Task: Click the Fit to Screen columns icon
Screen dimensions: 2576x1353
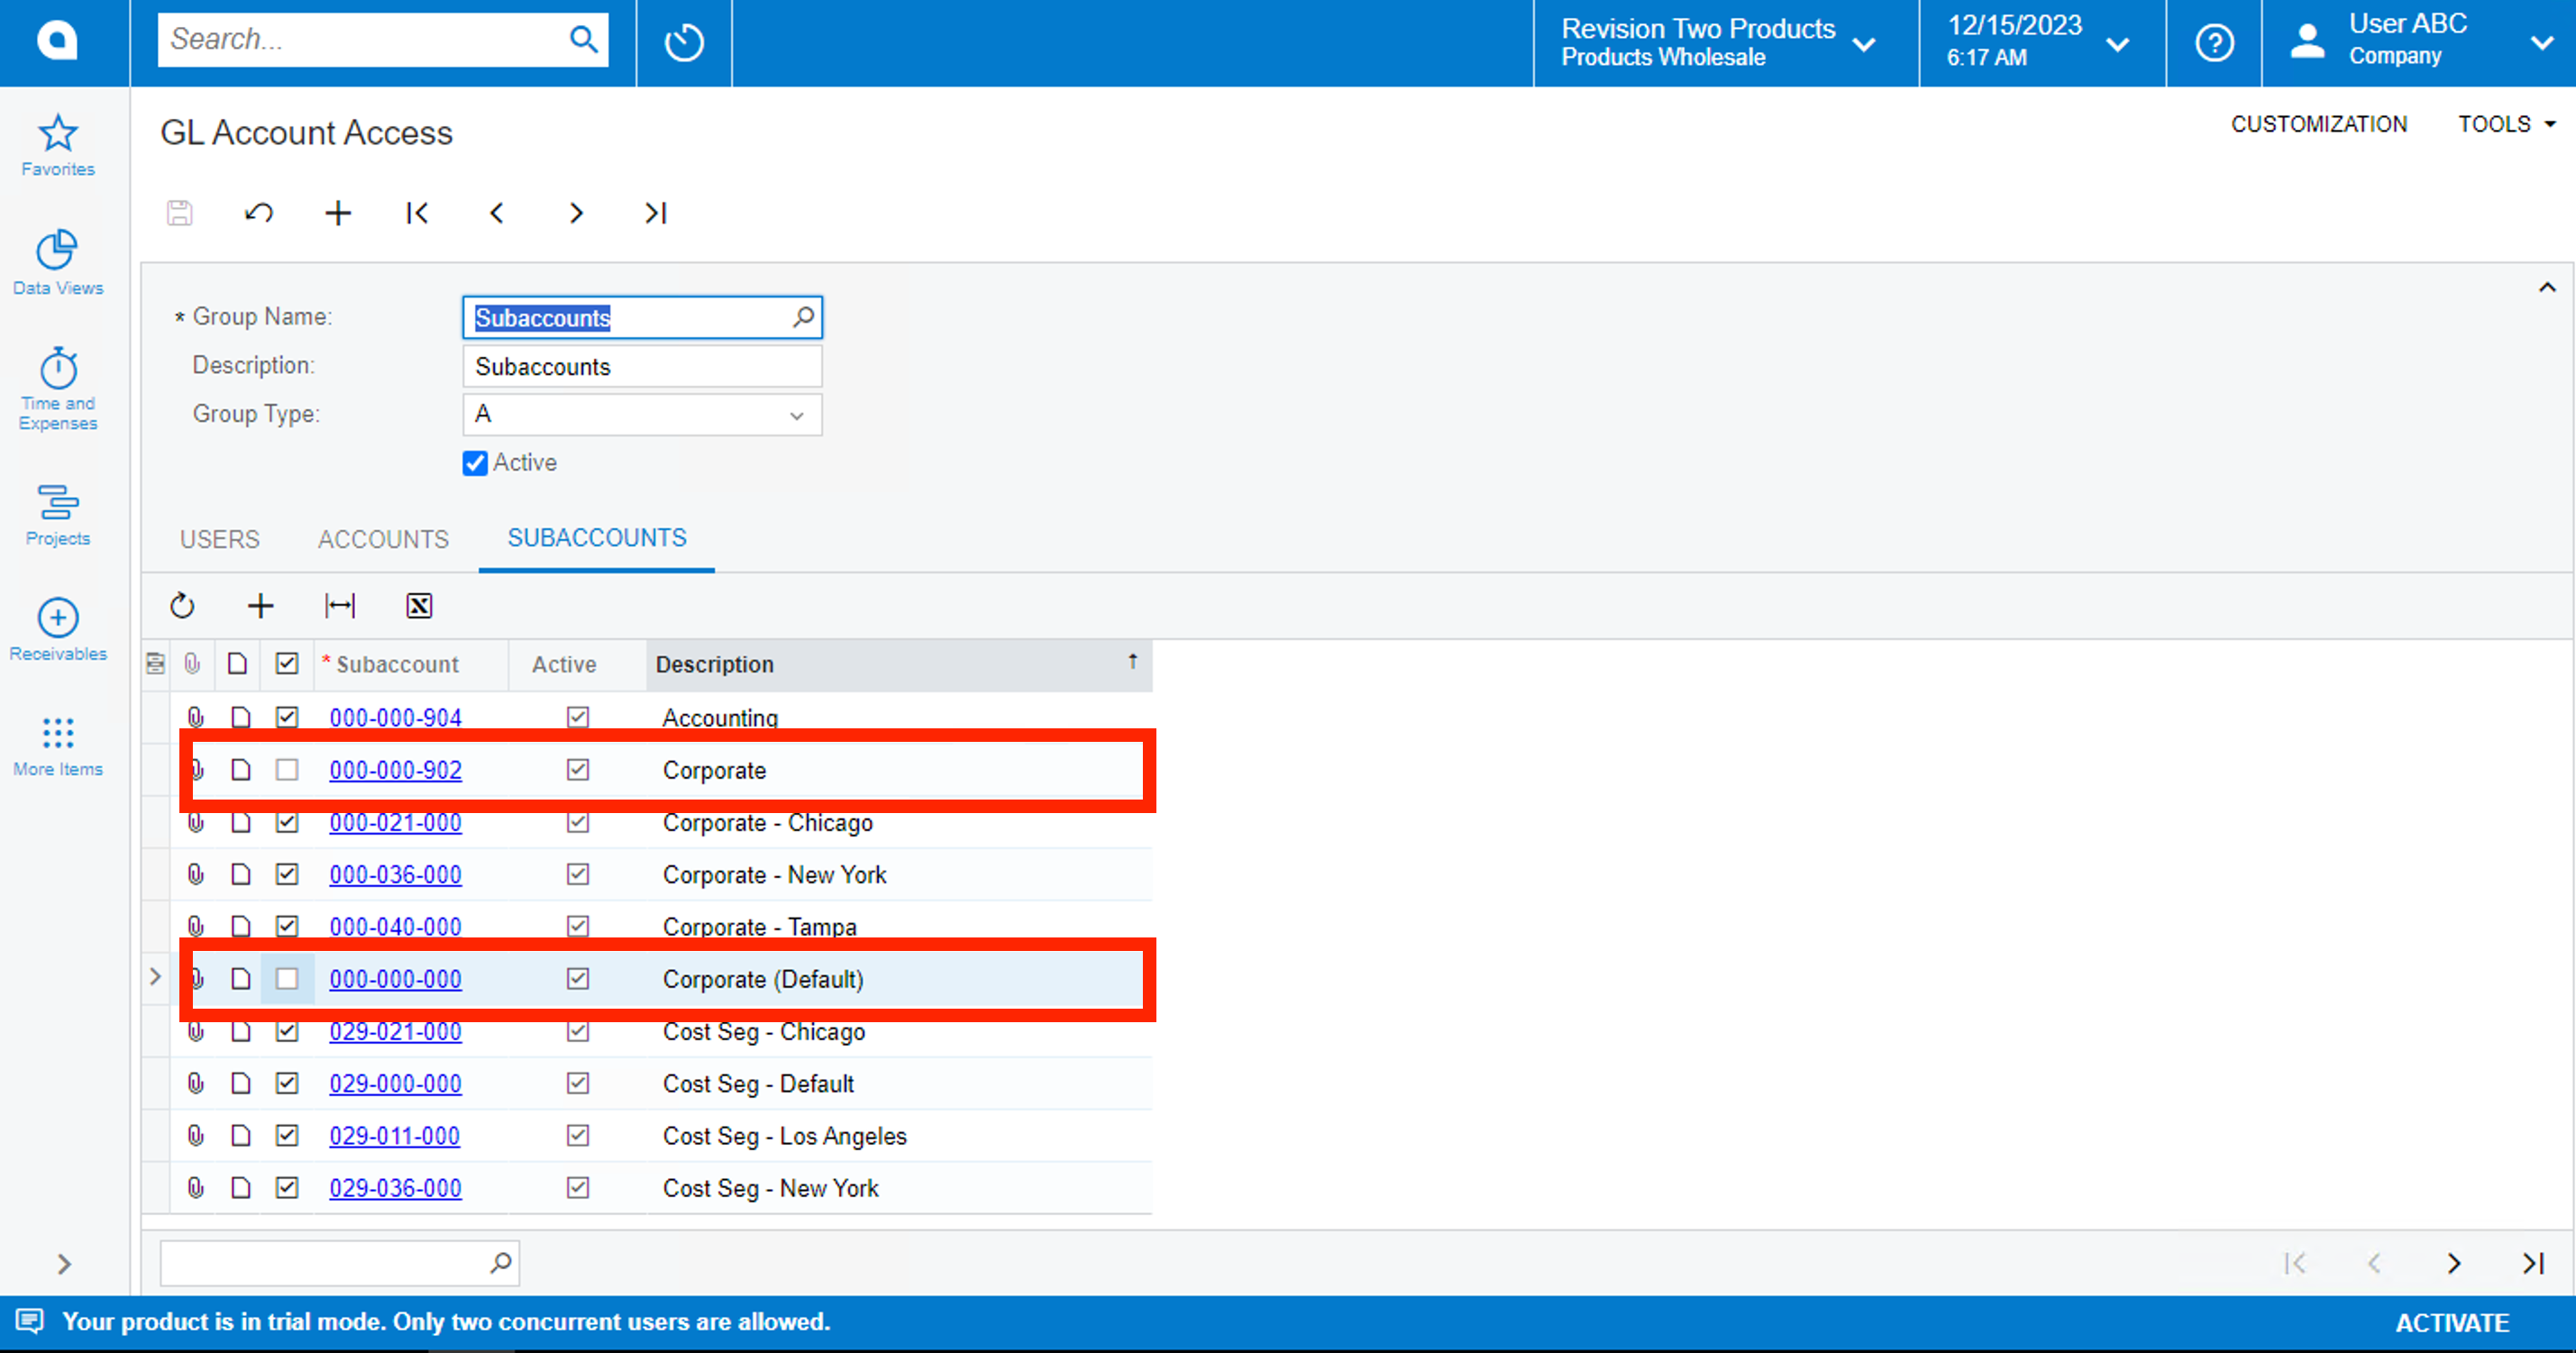Action: coord(340,605)
